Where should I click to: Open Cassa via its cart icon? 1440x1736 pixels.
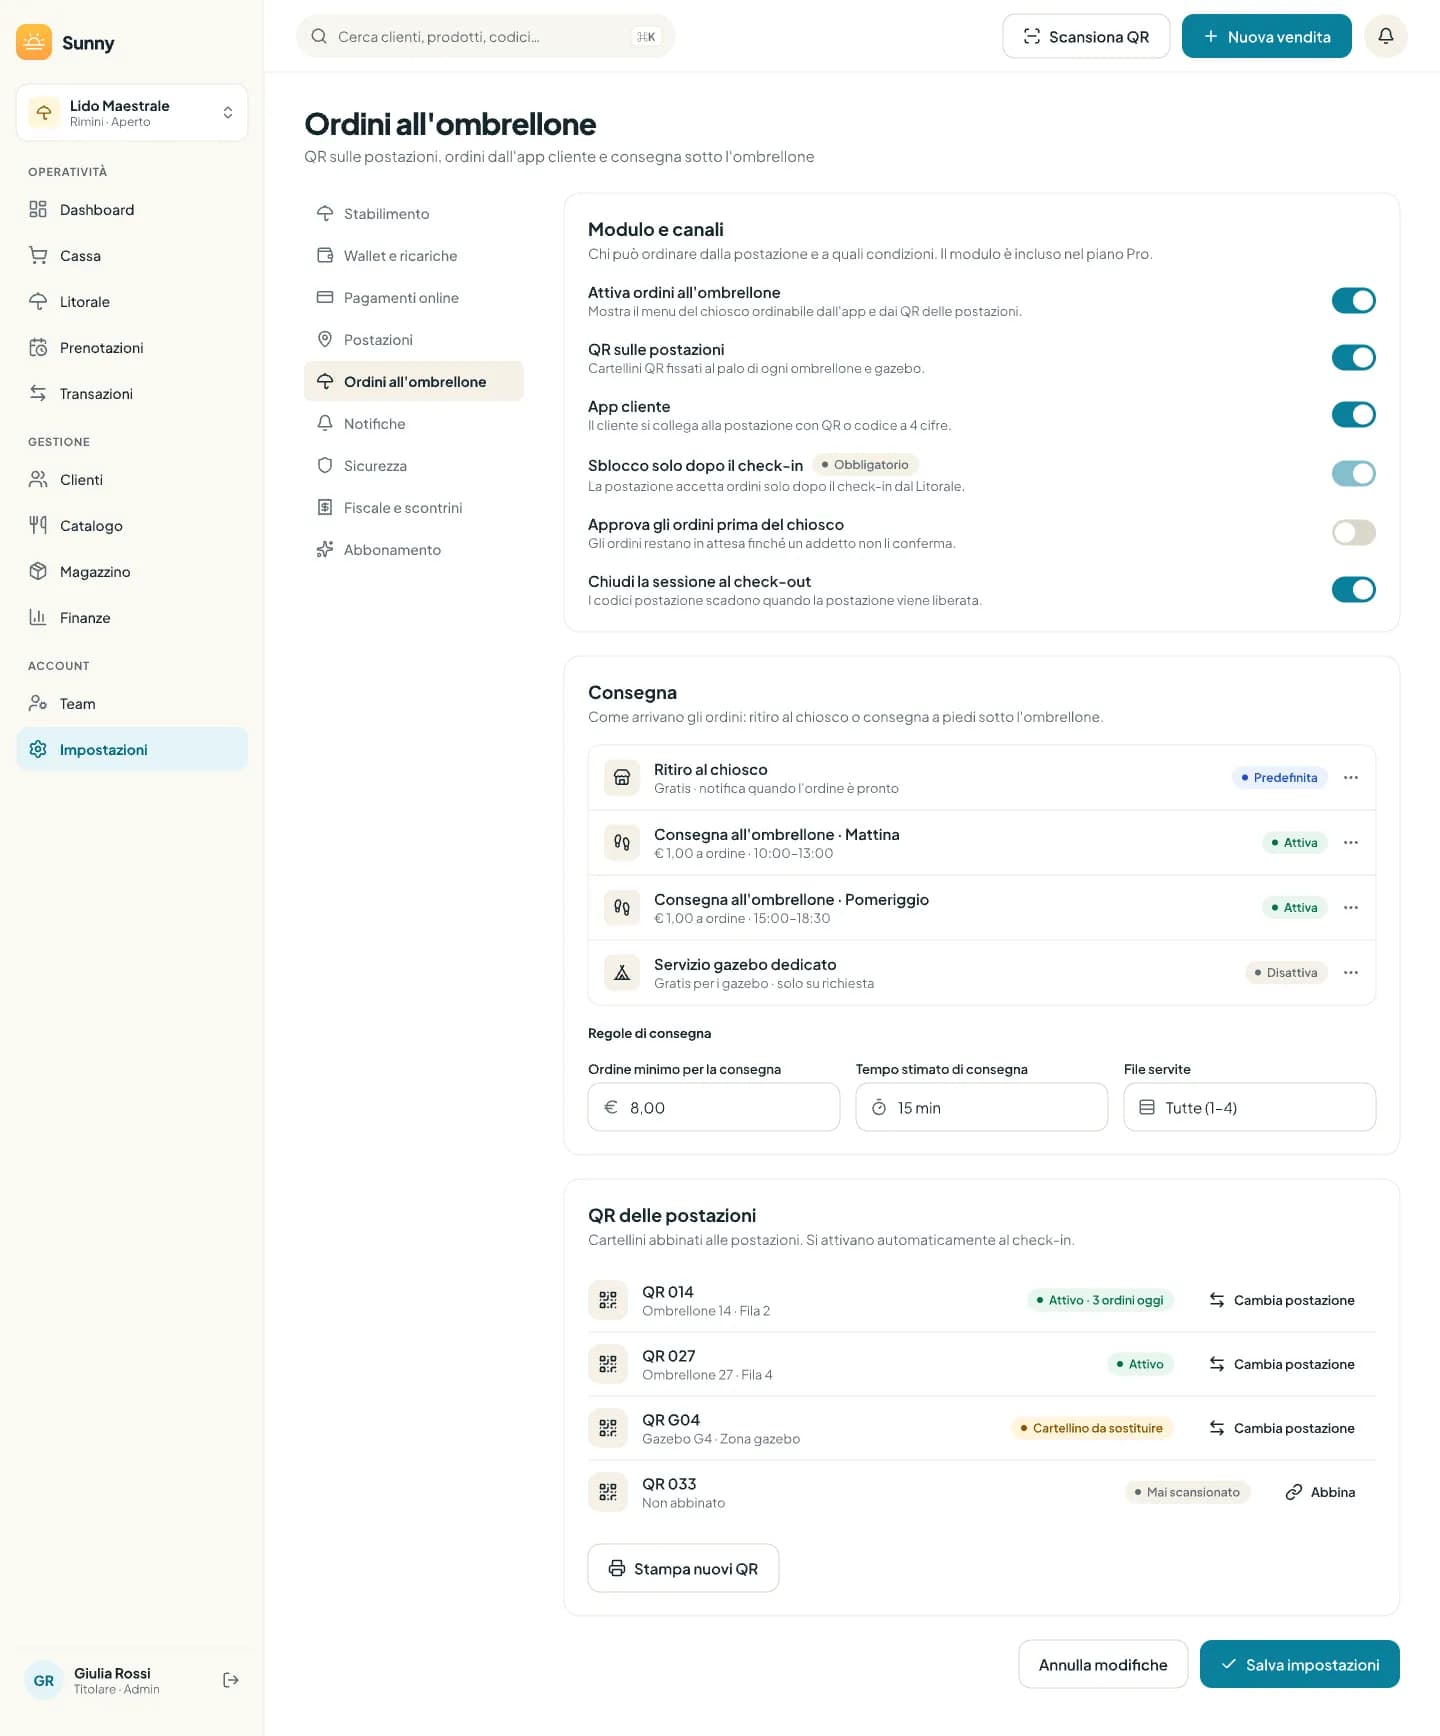pos(38,255)
